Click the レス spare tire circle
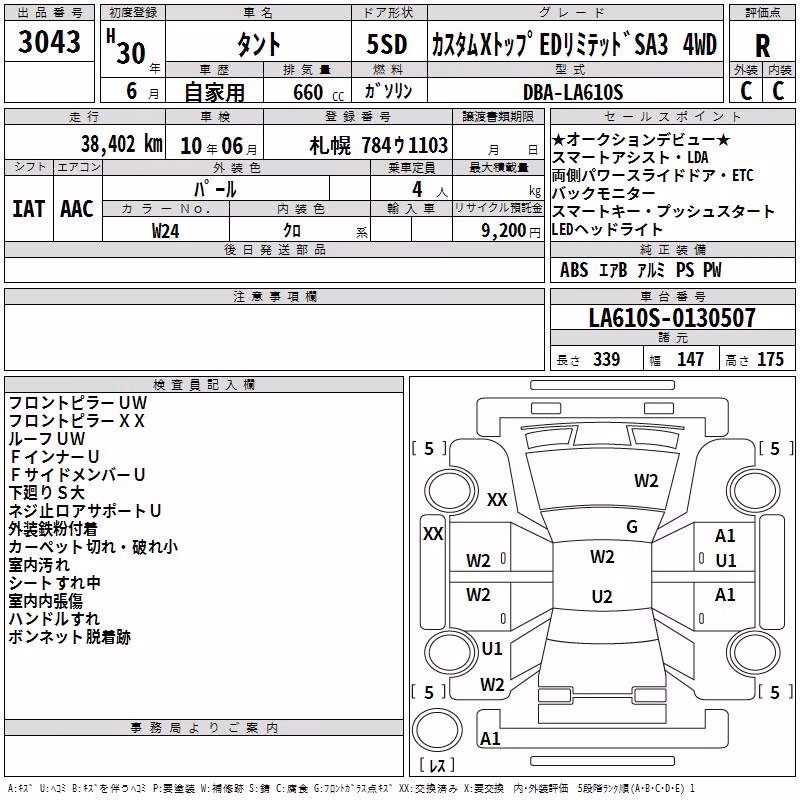This screenshot has width=800, height=800. pyautogui.click(x=437, y=730)
